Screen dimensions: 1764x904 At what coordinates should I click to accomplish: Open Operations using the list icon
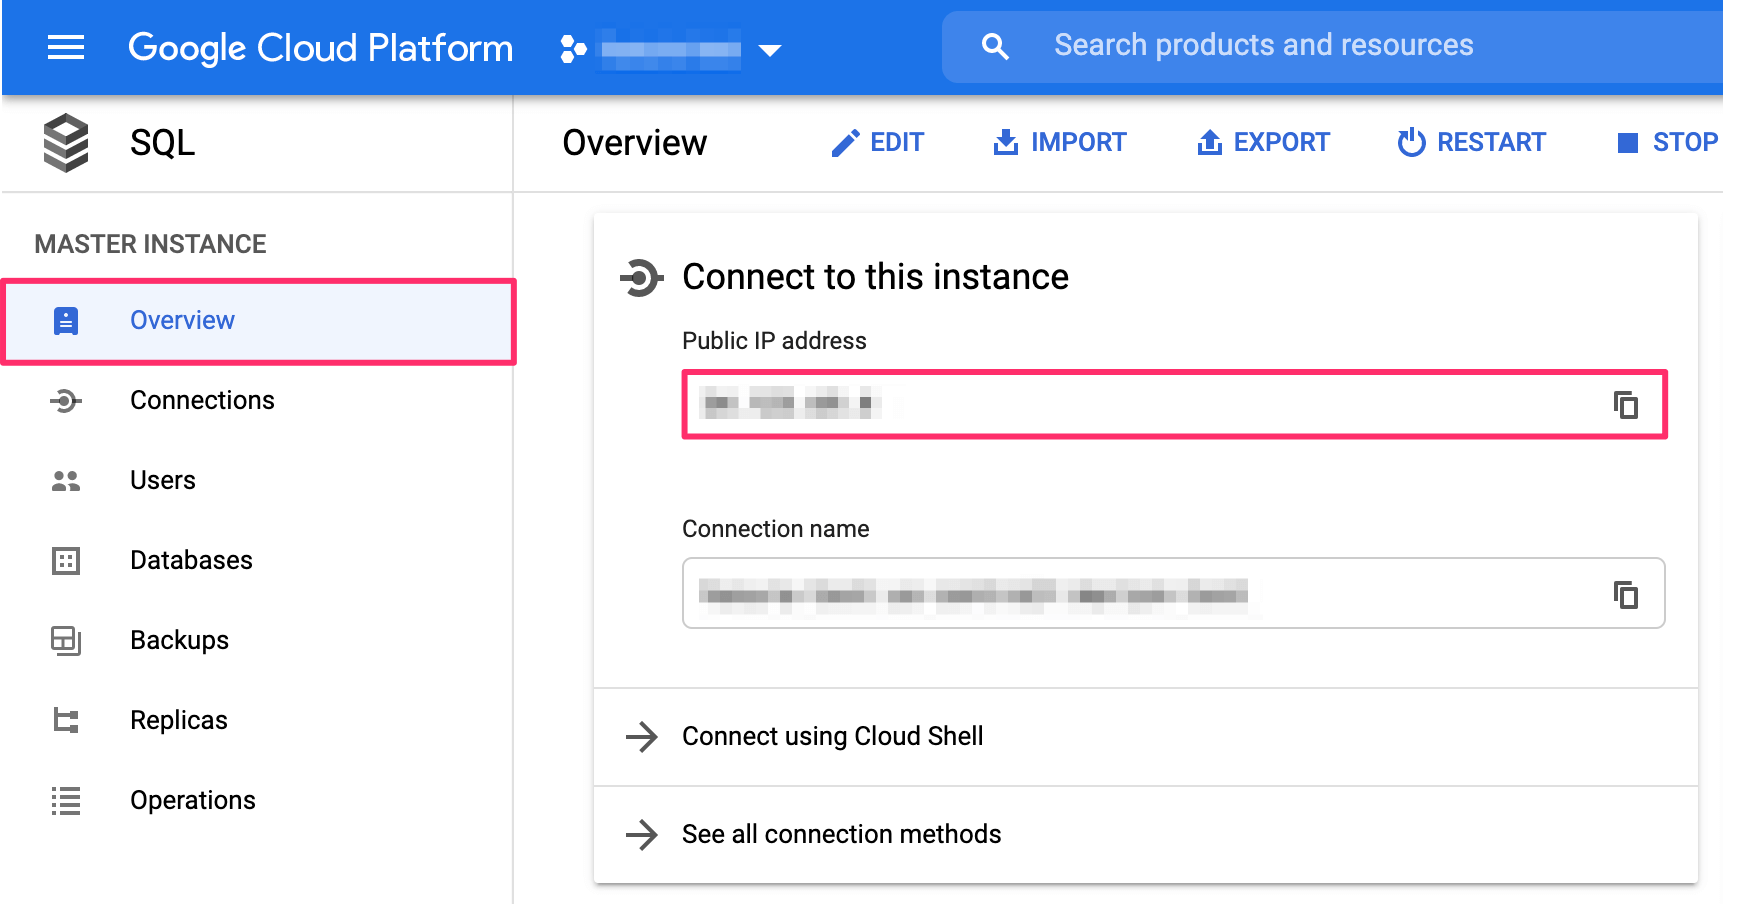[65, 800]
